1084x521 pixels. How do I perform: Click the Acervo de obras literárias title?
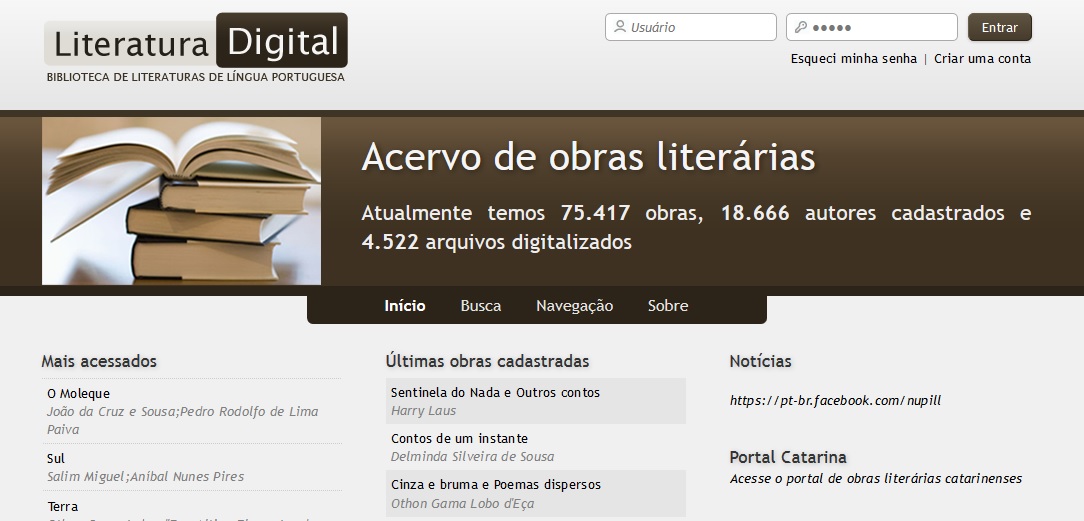click(x=588, y=157)
